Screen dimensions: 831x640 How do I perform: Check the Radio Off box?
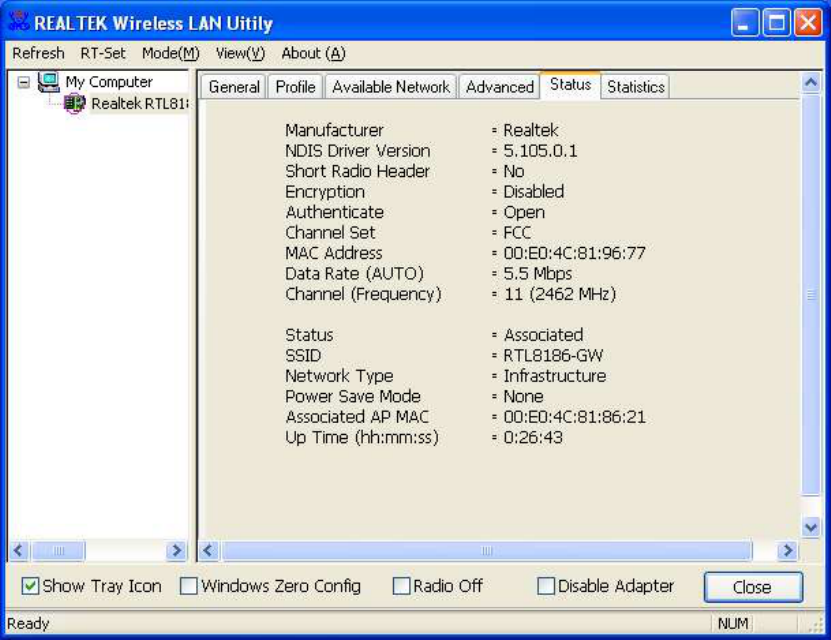(401, 586)
